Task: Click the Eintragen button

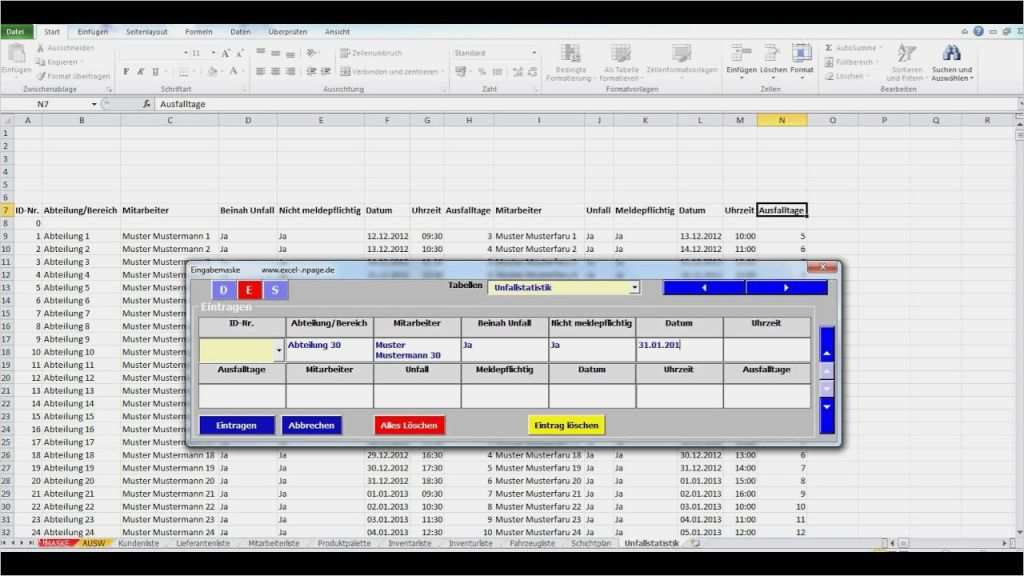Action: click(237, 425)
